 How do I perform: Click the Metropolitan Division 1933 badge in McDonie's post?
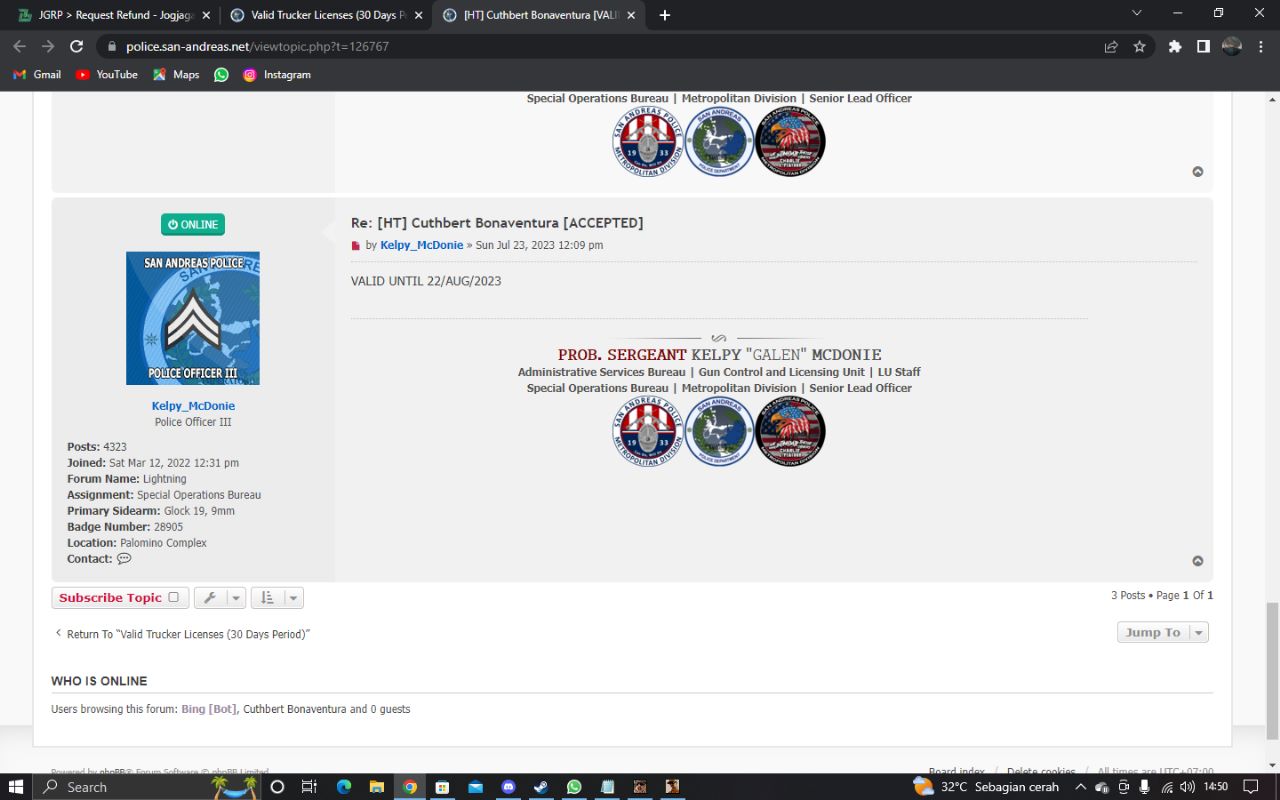pyautogui.click(x=647, y=432)
